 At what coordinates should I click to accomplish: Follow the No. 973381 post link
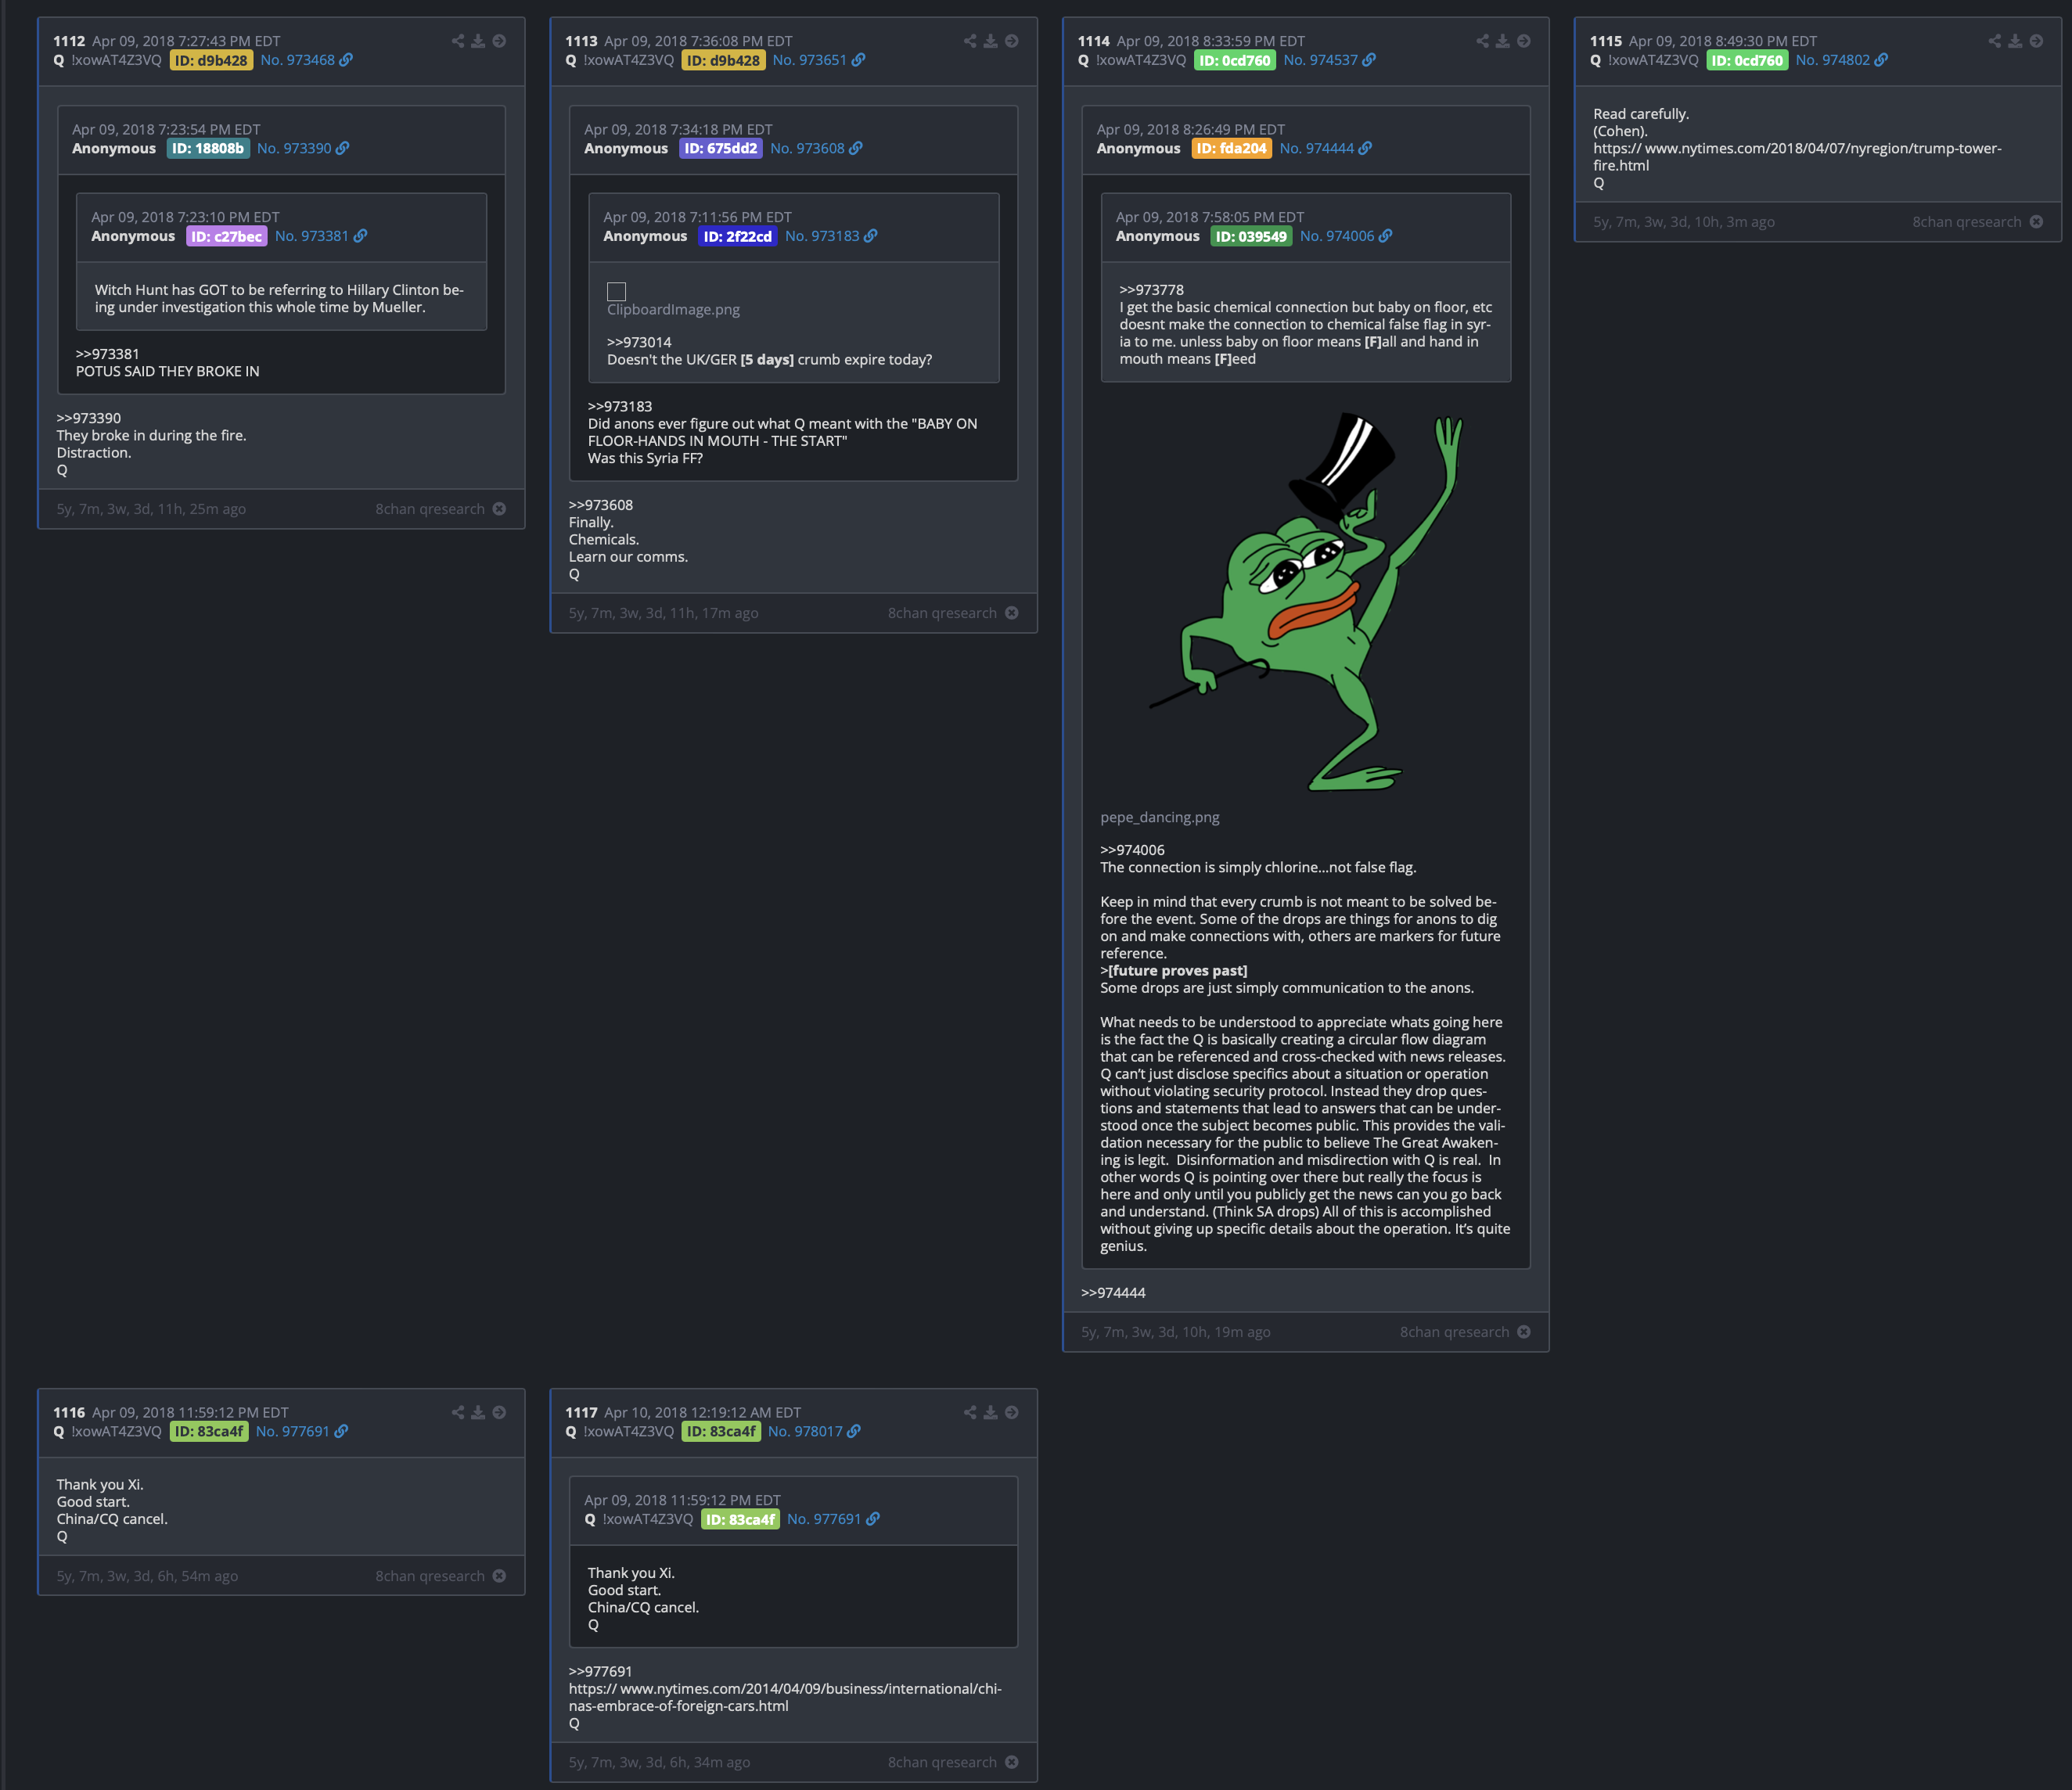[x=321, y=236]
